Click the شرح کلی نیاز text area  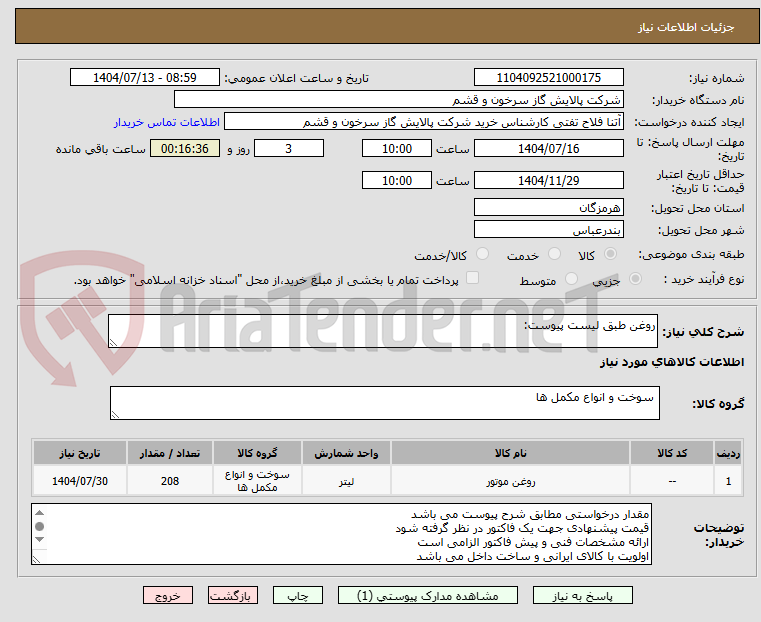click(x=383, y=331)
